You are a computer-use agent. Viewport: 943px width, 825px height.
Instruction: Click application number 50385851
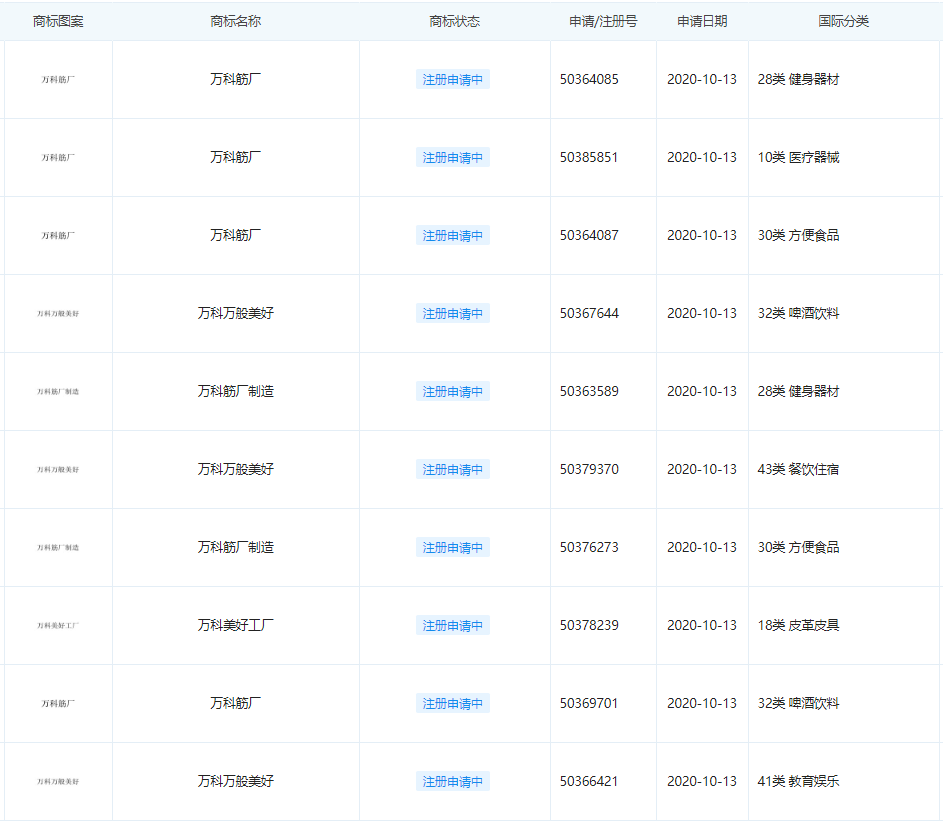point(589,158)
